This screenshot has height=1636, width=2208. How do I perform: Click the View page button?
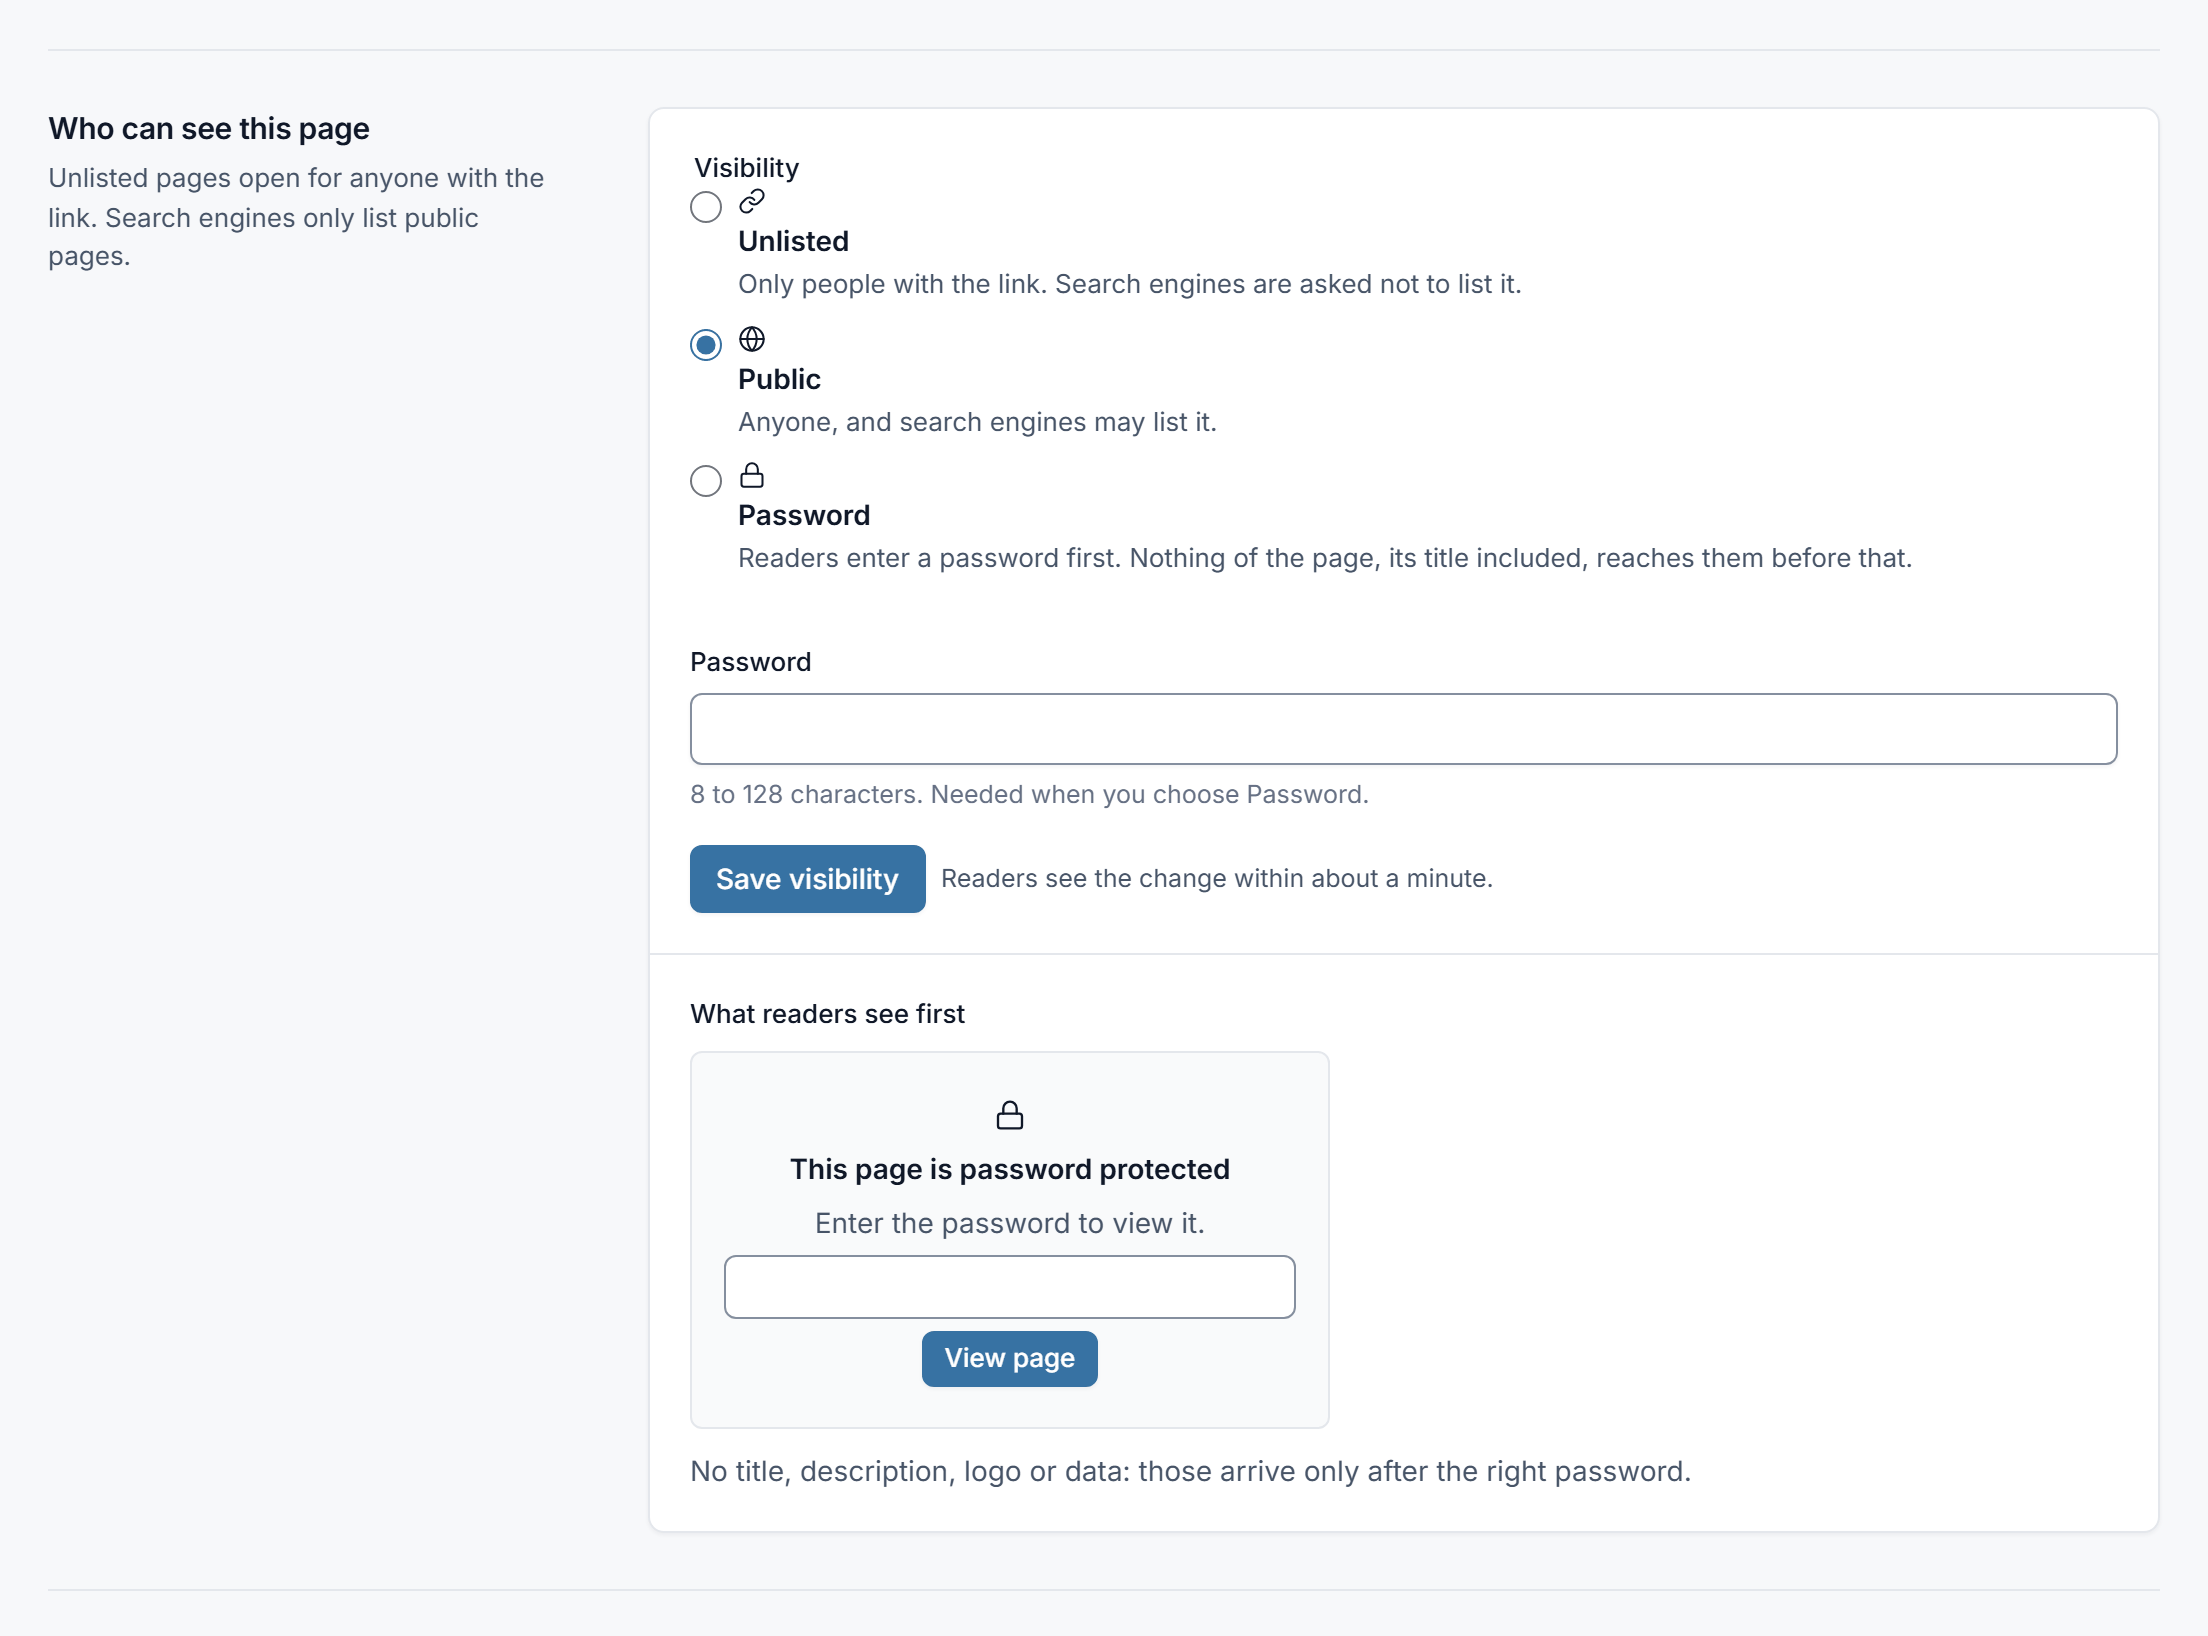[x=1010, y=1358]
